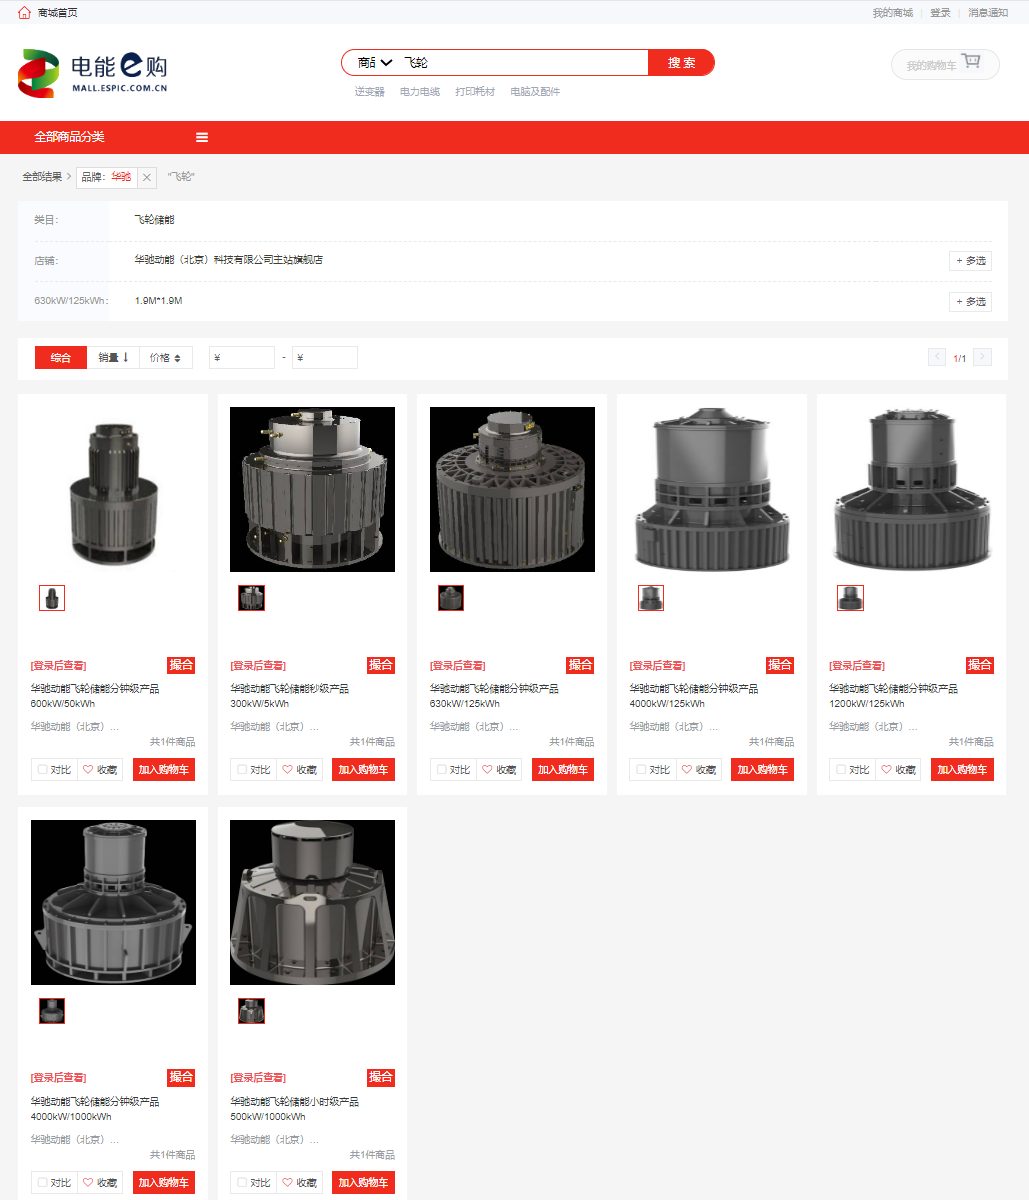Image resolution: width=1029 pixels, height=1200 pixels.
Task: Remove the 华驰 brand filter with X
Action: [147, 177]
